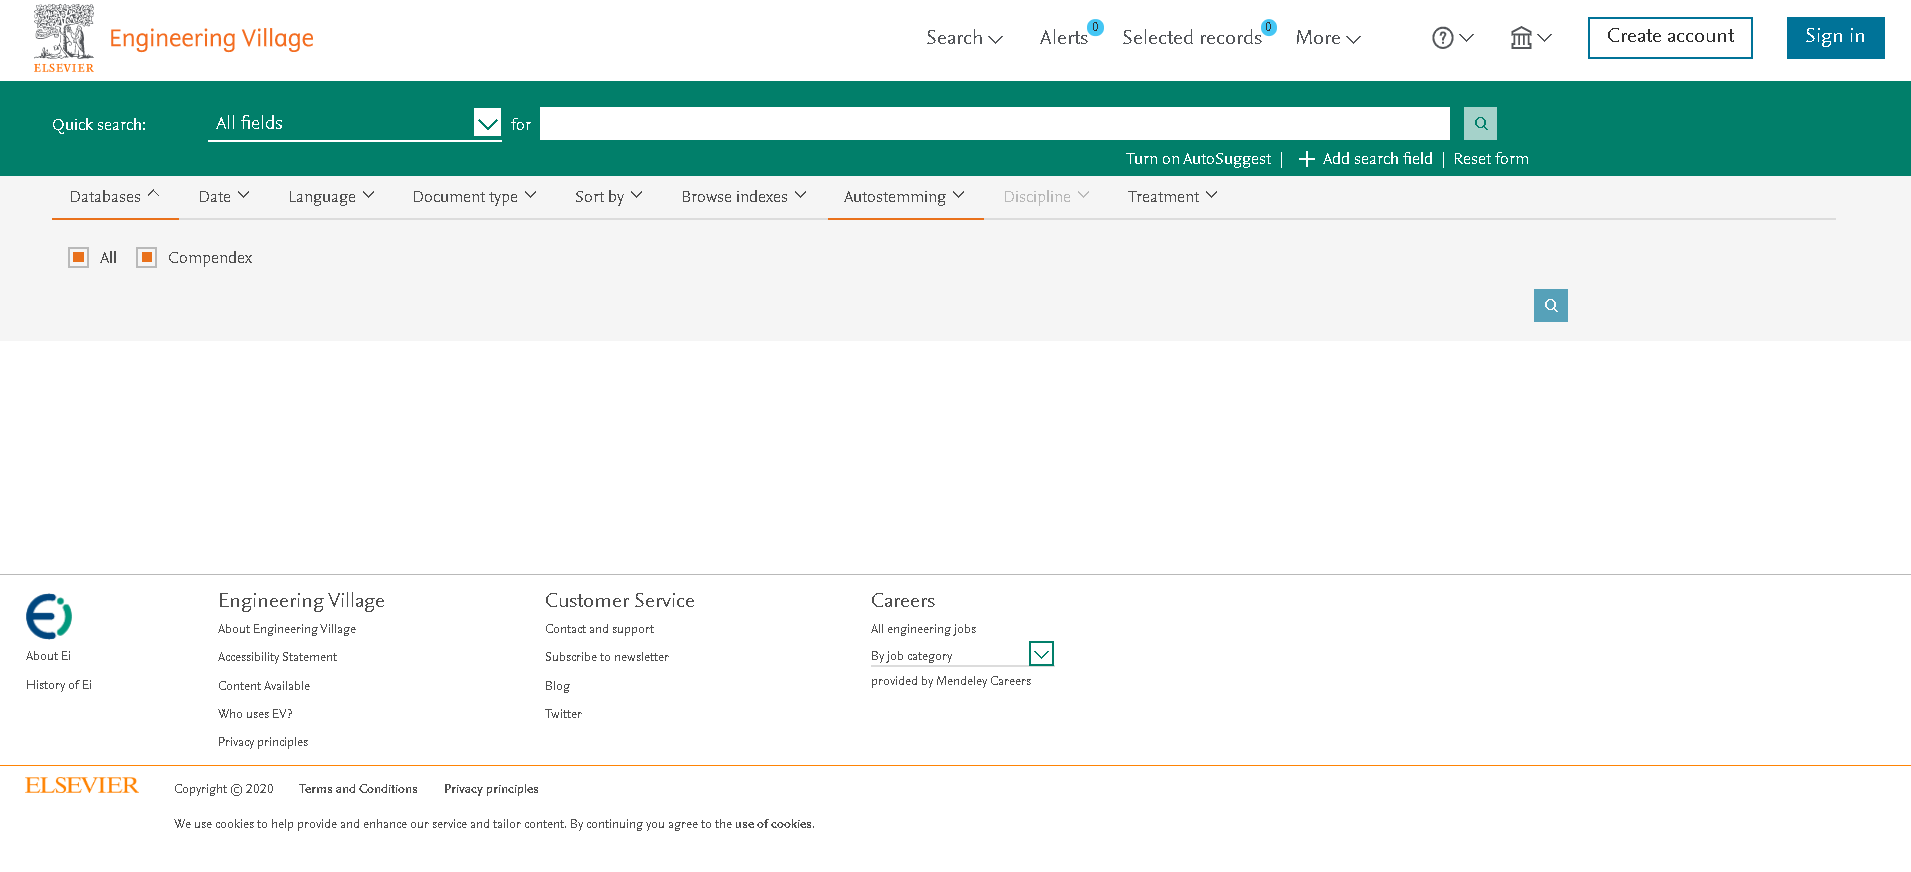
Task: Open Subscribe to newsletter link
Action: click(606, 657)
